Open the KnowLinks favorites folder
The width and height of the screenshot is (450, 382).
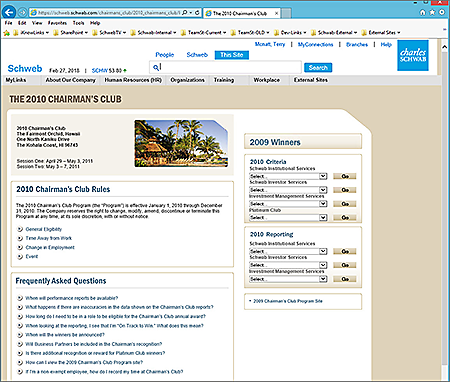31,33
